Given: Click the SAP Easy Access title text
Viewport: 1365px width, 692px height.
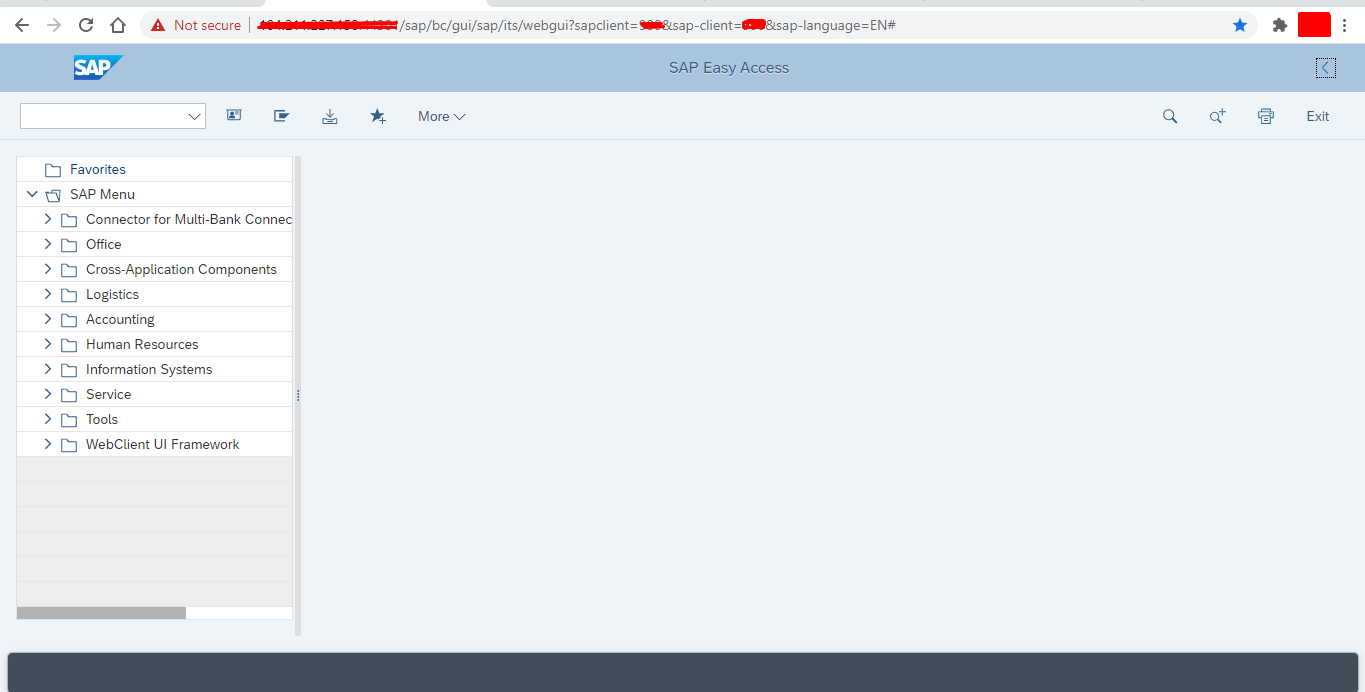Looking at the screenshot, I should (729, 68).
